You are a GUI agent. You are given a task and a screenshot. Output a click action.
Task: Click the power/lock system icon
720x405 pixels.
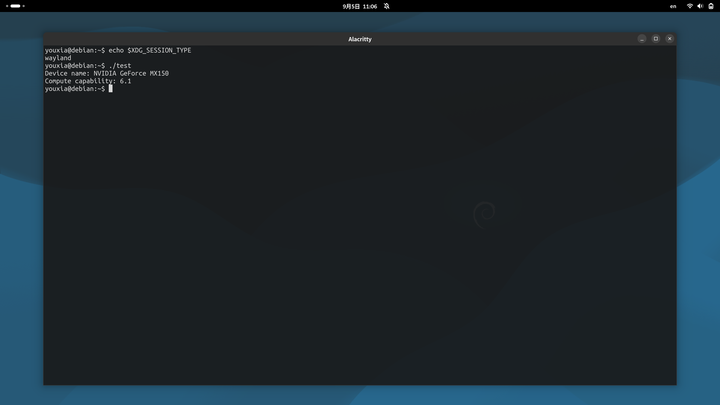[711, 6]
